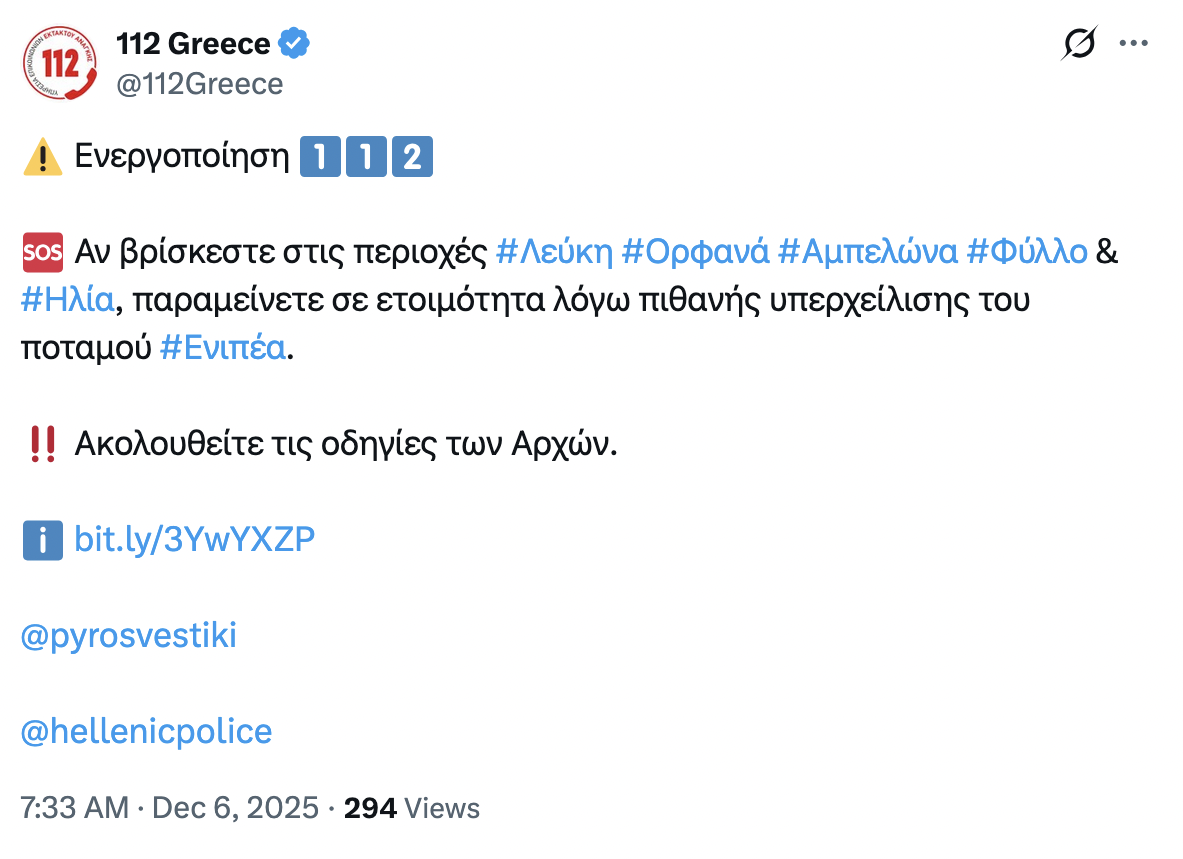Open the #Λεύκη hashtag
Viewport: 1183px width, 859px height.
tap(554, 253)
